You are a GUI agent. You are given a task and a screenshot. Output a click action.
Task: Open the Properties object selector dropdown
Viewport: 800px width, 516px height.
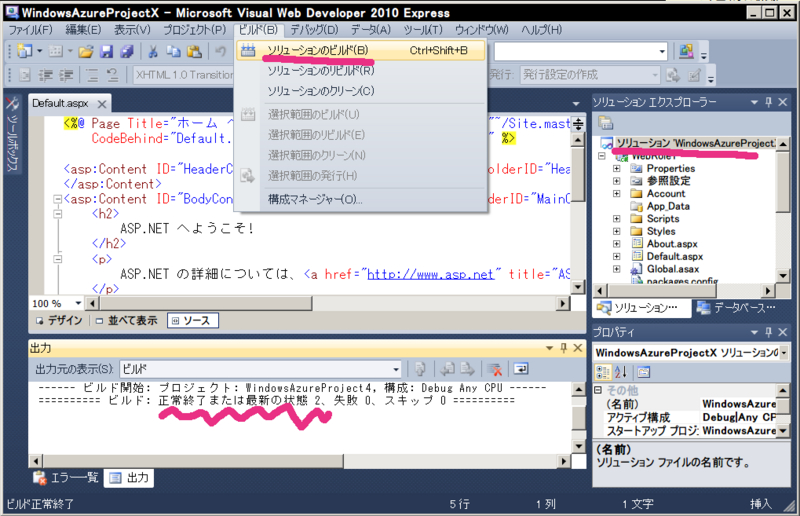(x=784, y=353)
